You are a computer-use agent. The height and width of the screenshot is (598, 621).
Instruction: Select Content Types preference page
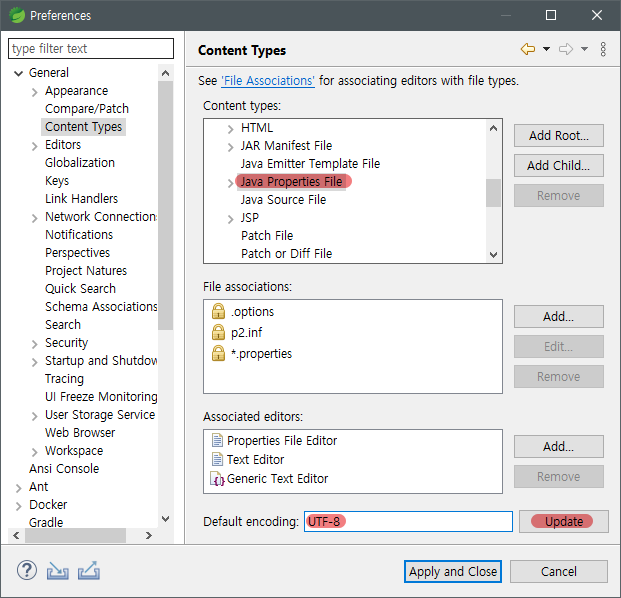(84, 127)
